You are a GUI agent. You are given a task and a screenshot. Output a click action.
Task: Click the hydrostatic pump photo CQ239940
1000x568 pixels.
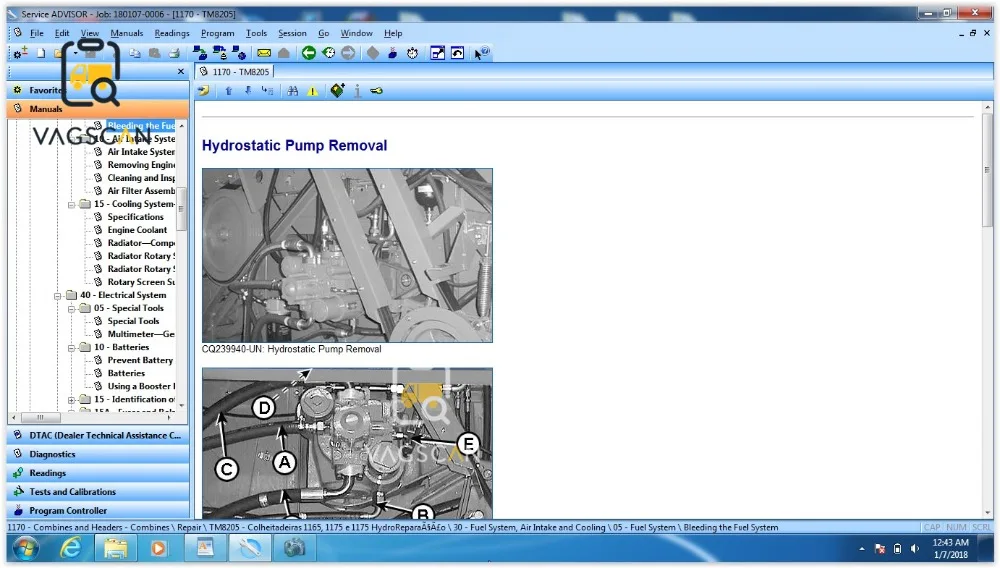pos(348,255)
